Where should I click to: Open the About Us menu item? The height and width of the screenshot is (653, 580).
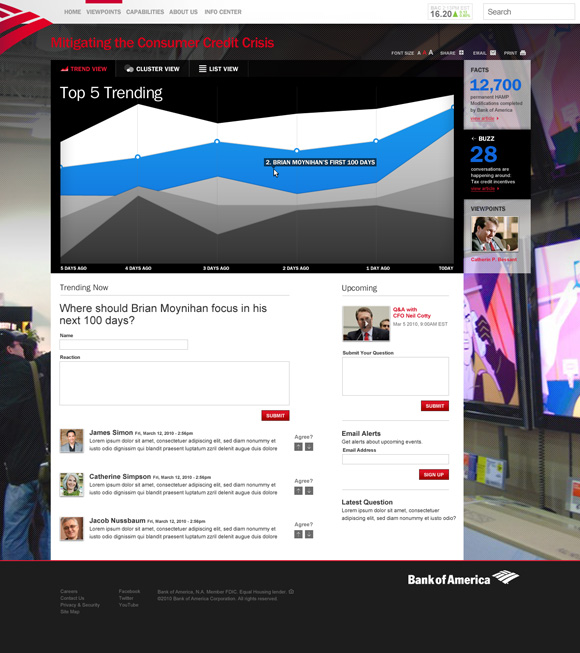[183, 12]
